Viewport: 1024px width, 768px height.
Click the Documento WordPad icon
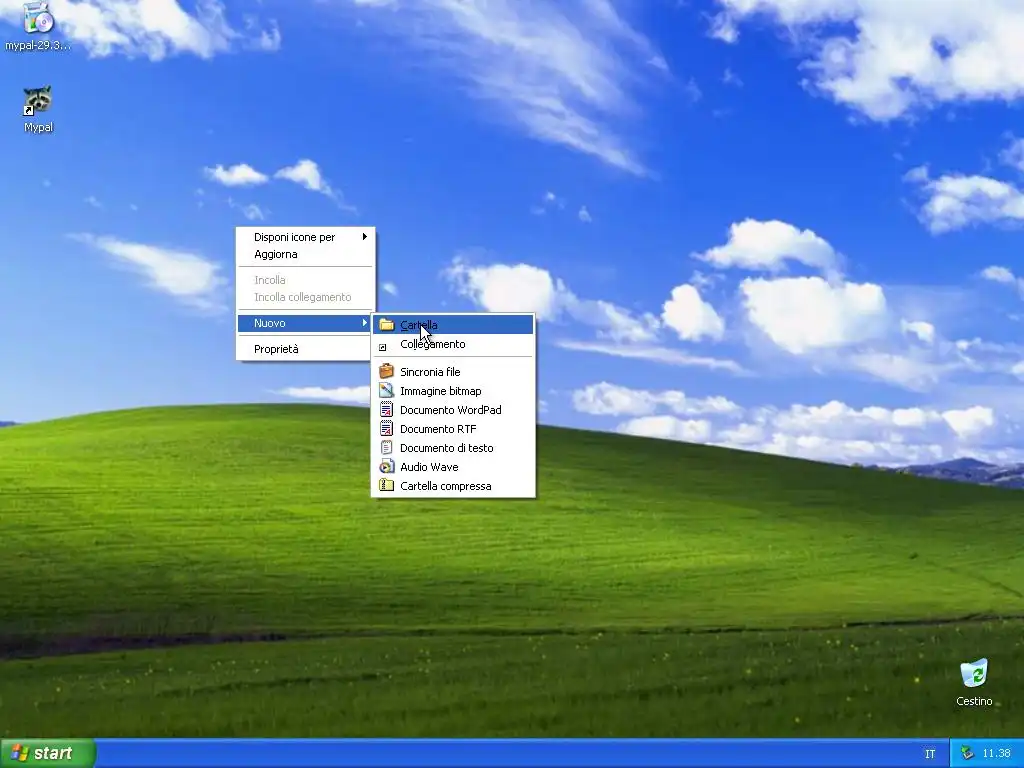(387, 409)
